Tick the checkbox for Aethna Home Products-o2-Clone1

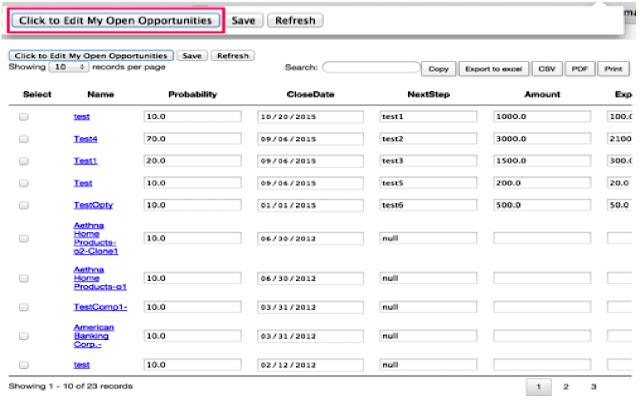pos(24,238)
